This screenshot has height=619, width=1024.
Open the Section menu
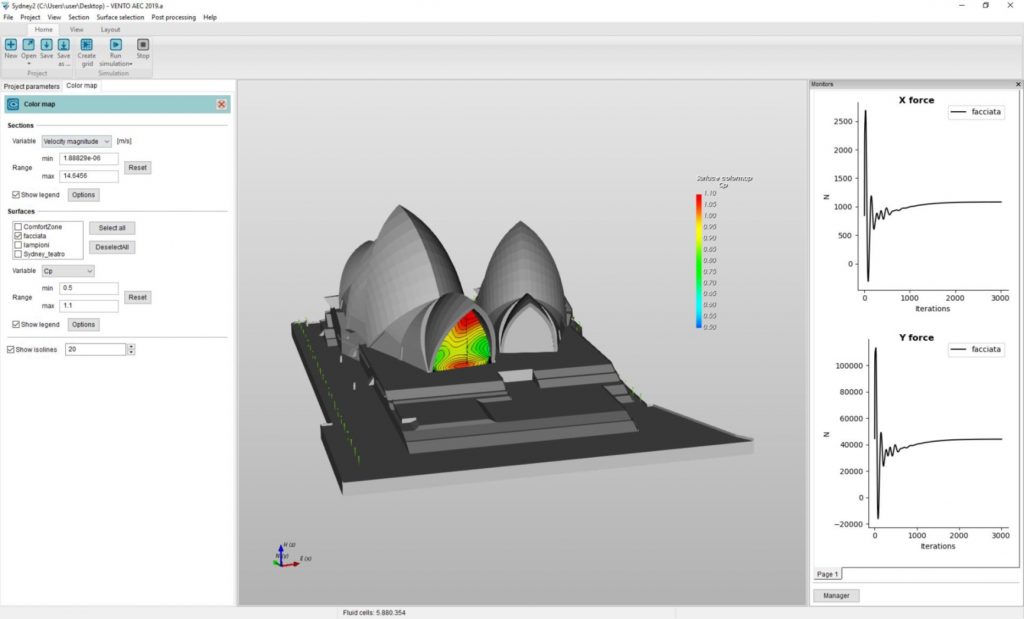pyautogui.click(x=78, y=18)
